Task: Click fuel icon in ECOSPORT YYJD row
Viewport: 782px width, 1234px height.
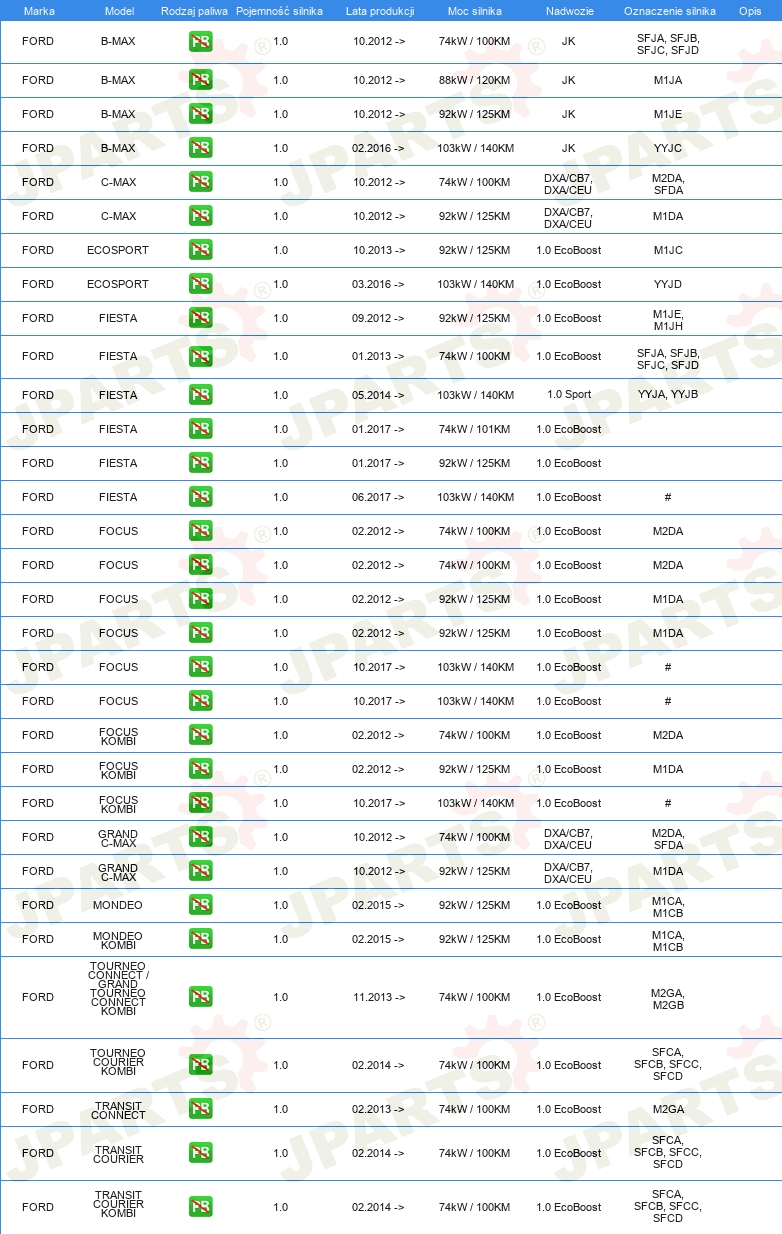Action: tap(200, 284)
